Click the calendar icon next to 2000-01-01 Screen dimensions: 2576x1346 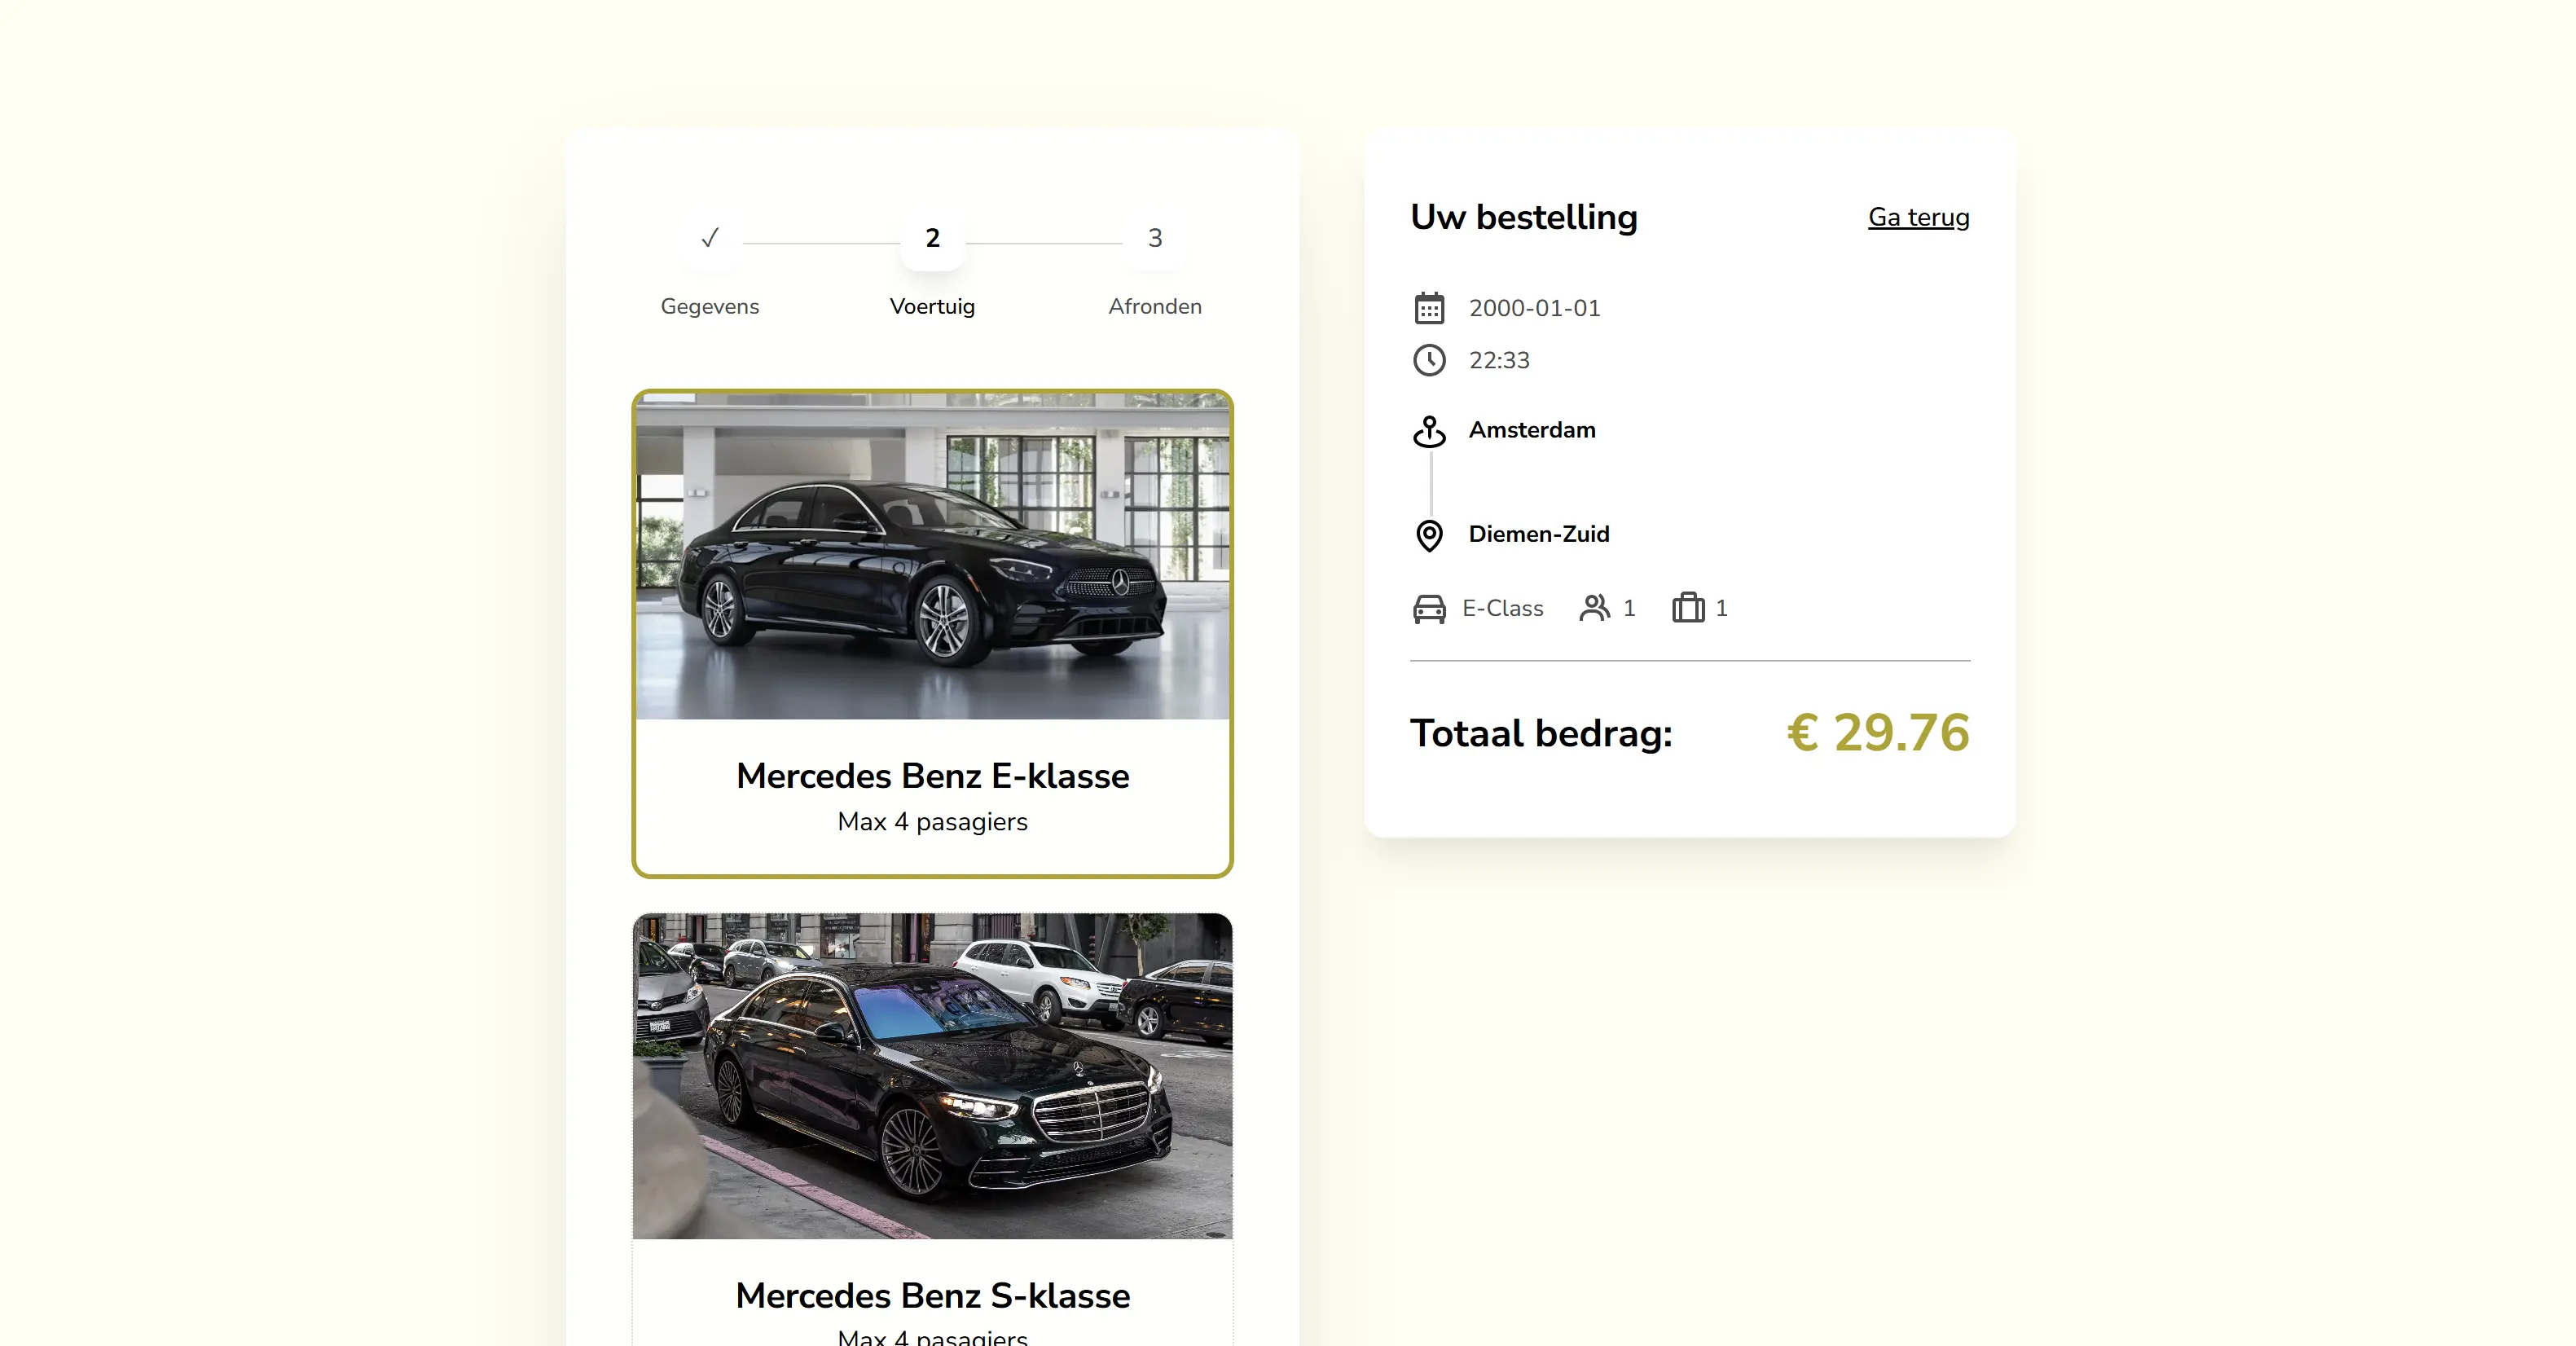tap(1430, 308)
